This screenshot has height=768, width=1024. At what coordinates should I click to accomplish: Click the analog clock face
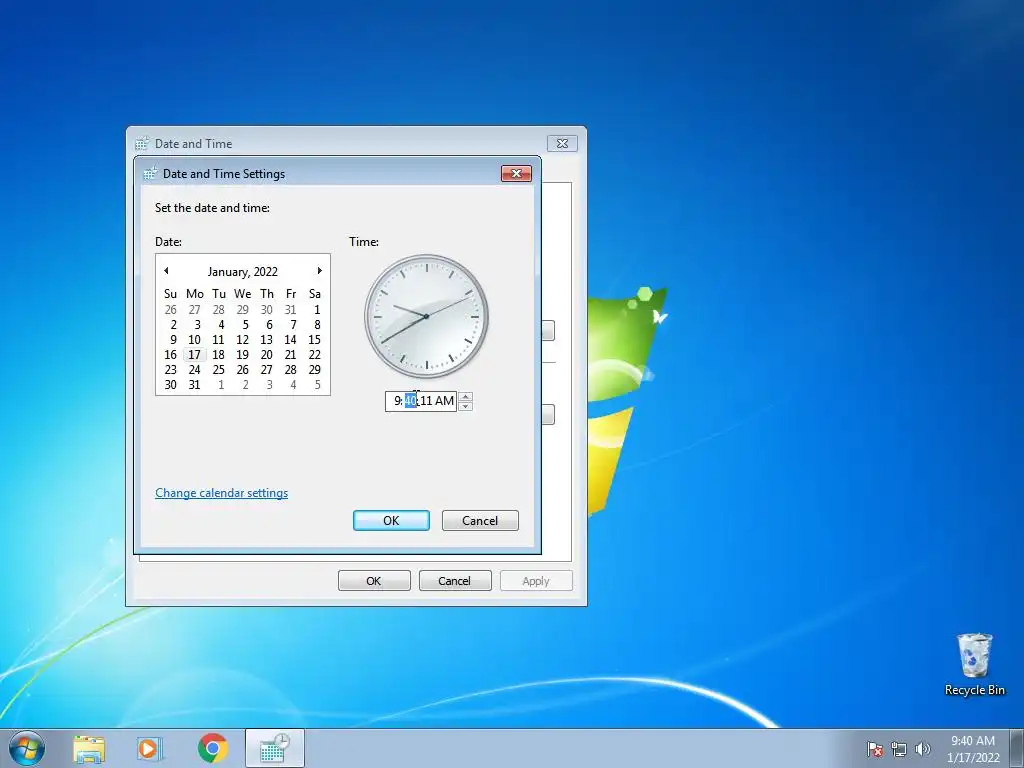(x=426, y=316)
